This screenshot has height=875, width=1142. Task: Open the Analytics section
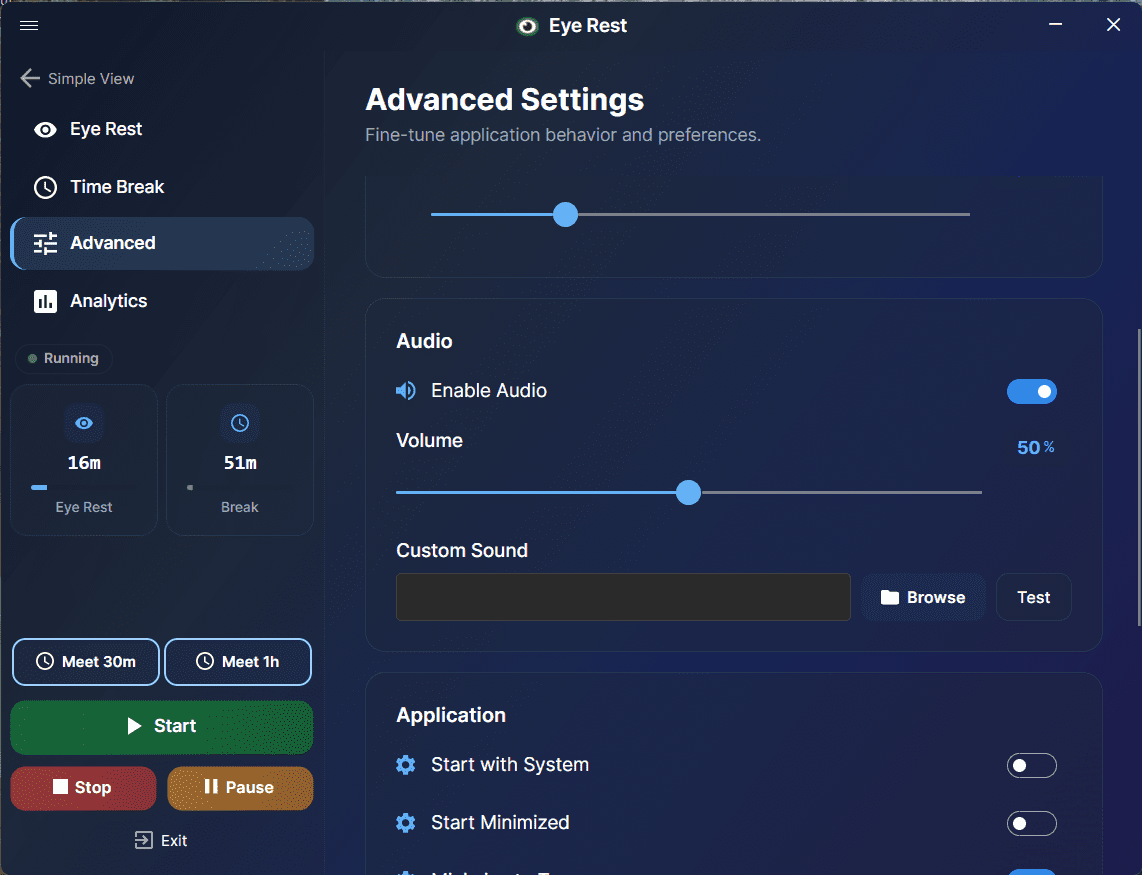tap(108, 301)
